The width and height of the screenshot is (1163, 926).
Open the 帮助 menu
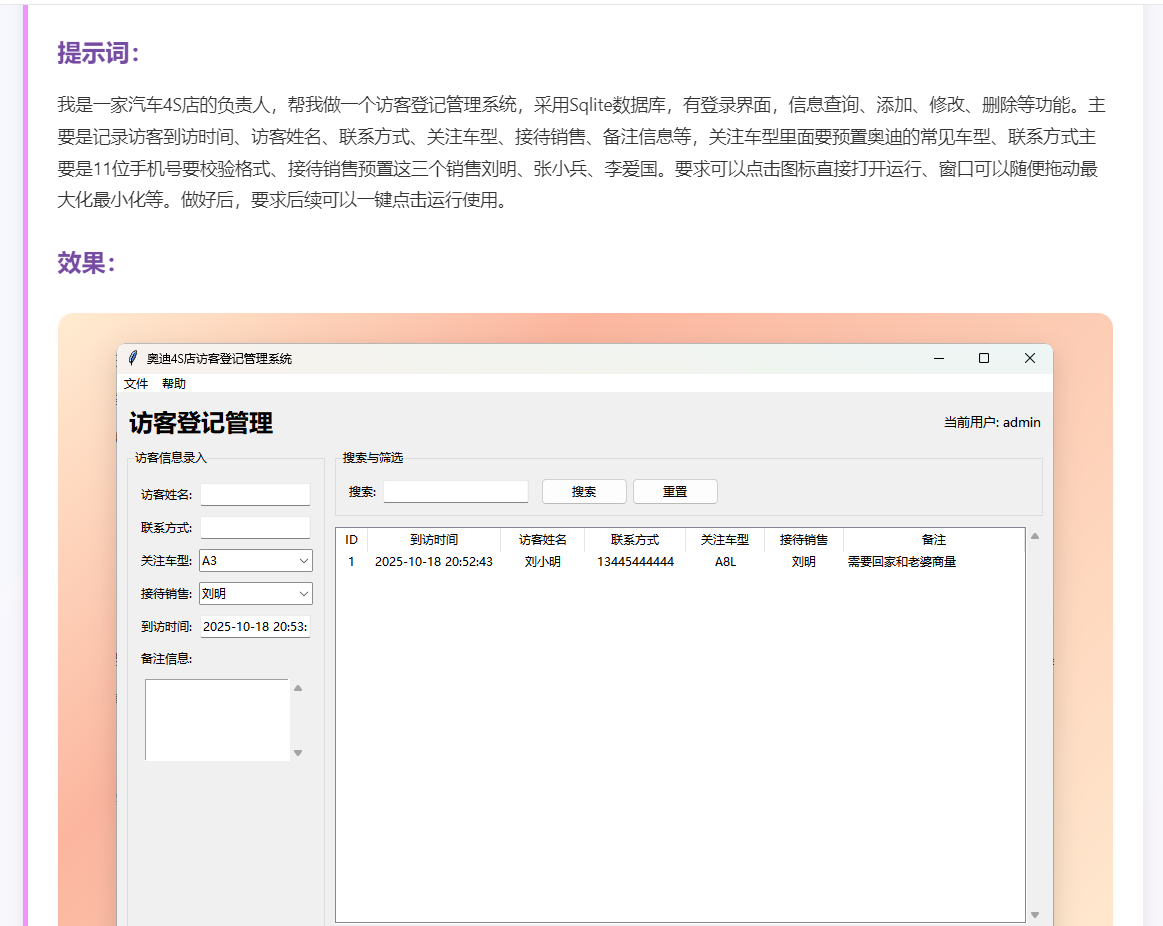(173, 383)
